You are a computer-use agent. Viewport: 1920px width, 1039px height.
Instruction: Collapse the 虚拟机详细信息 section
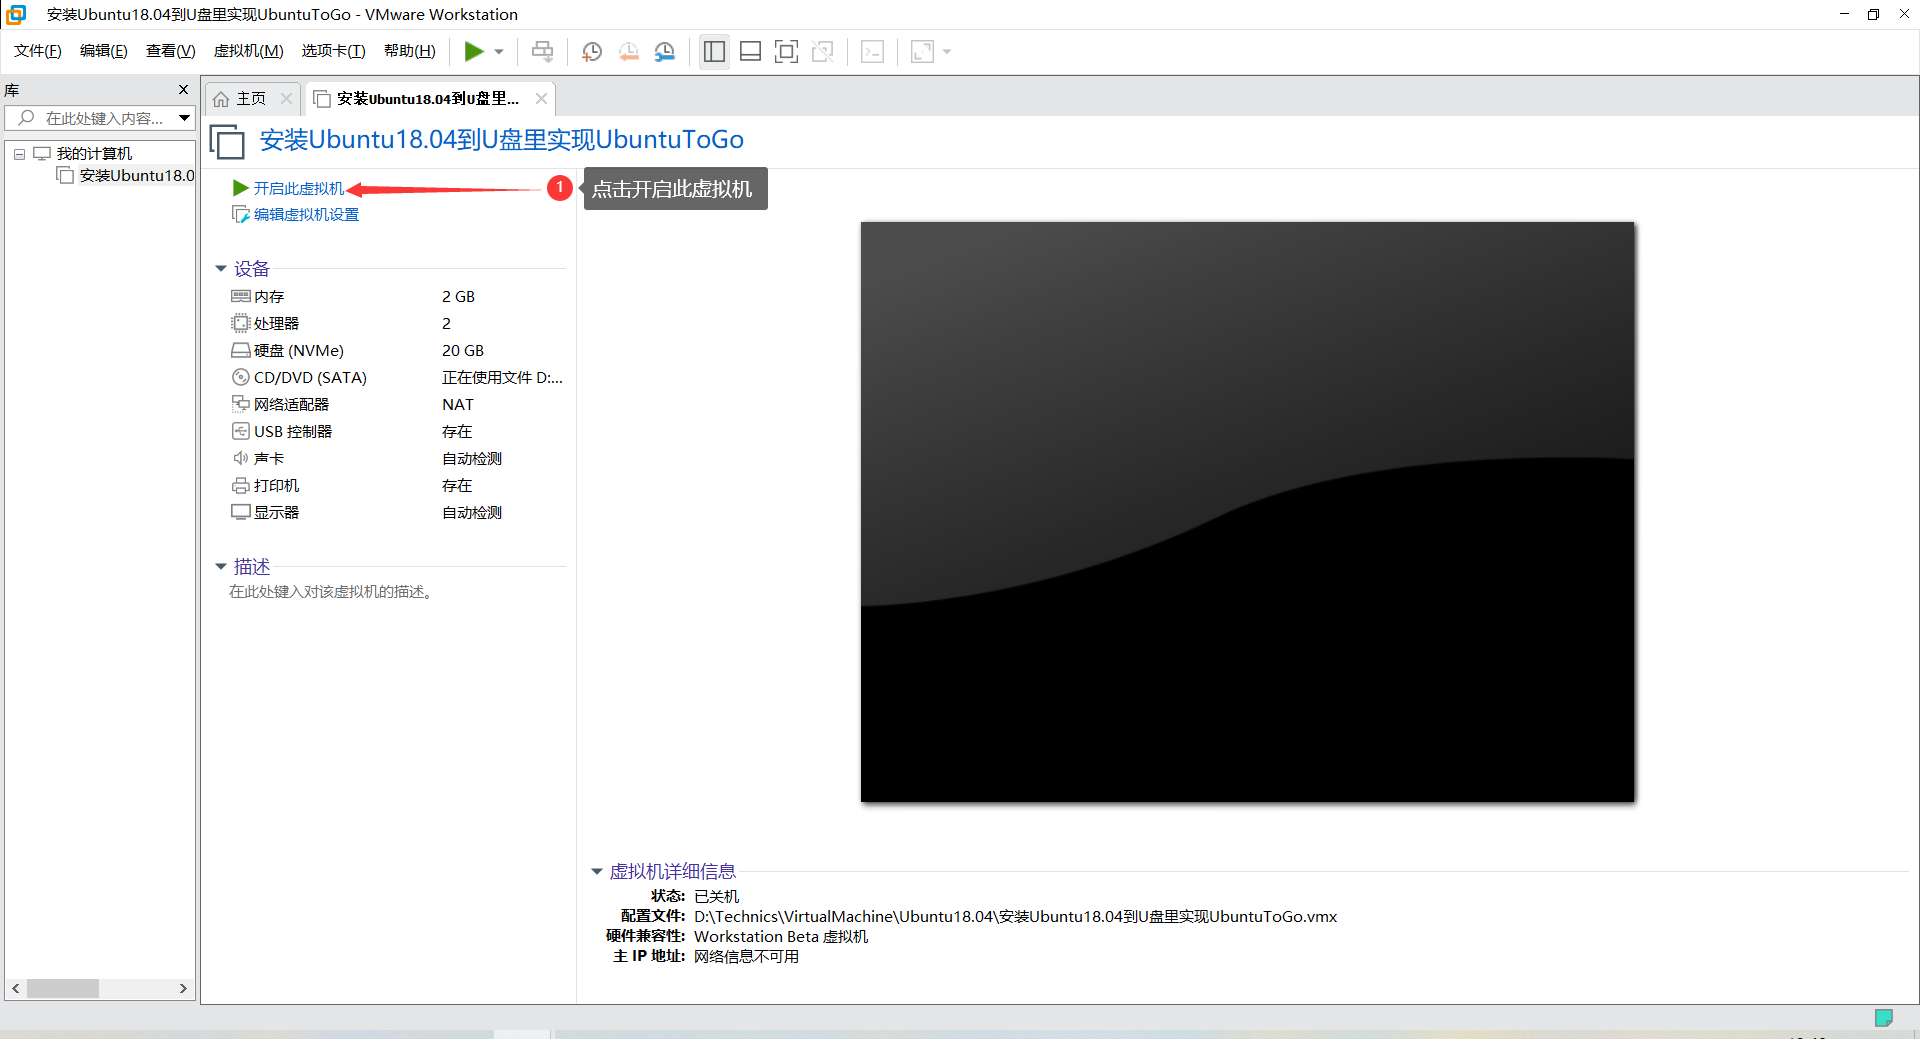pos(597,872)
